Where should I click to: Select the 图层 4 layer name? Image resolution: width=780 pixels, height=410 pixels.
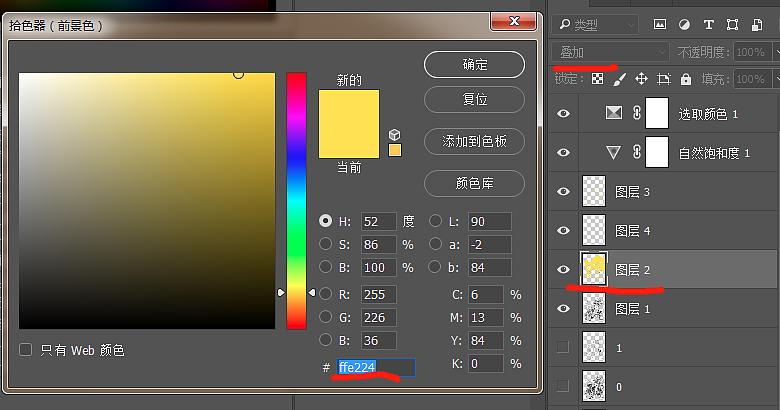click(632, 230)
